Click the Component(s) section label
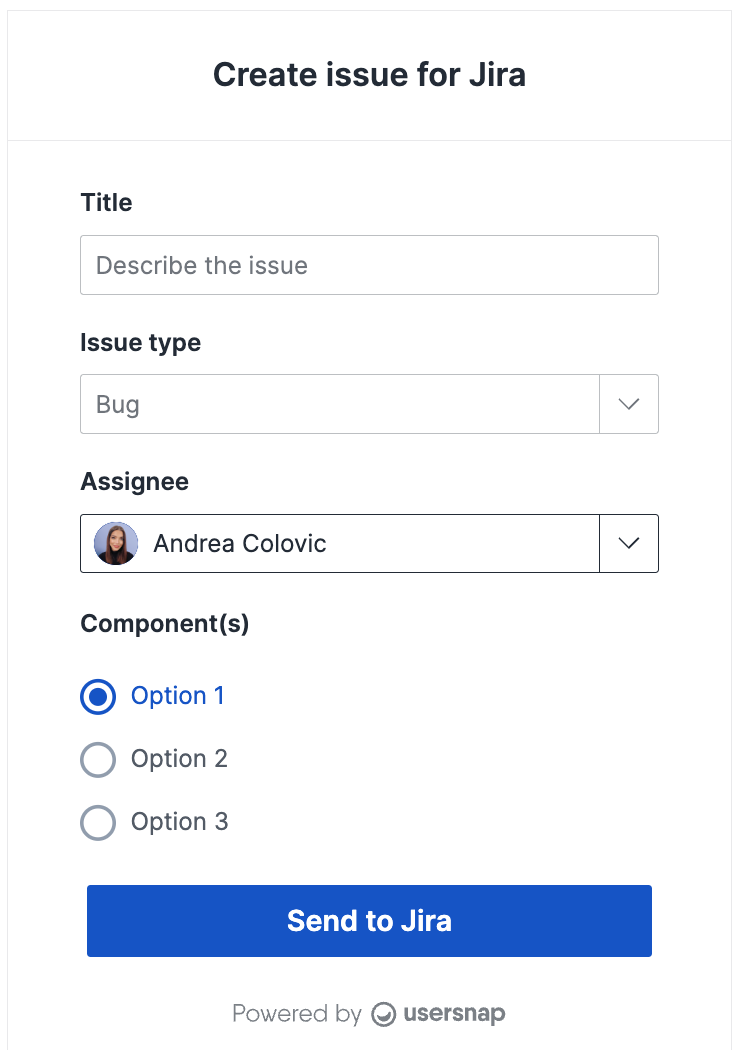This screenshot has width=738, height=1064. click(164, 623)
